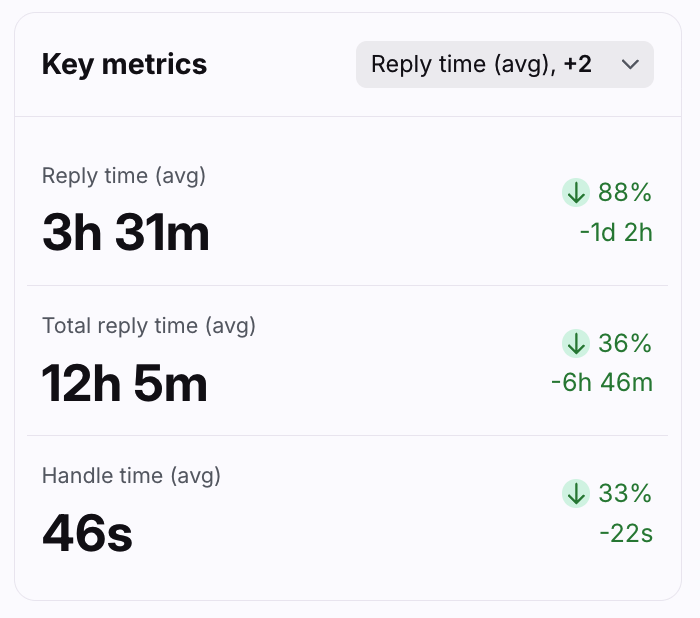This screenshot has height=618, width=700.
Task: Select the 46s handle time value
Action: coord(87,534)
